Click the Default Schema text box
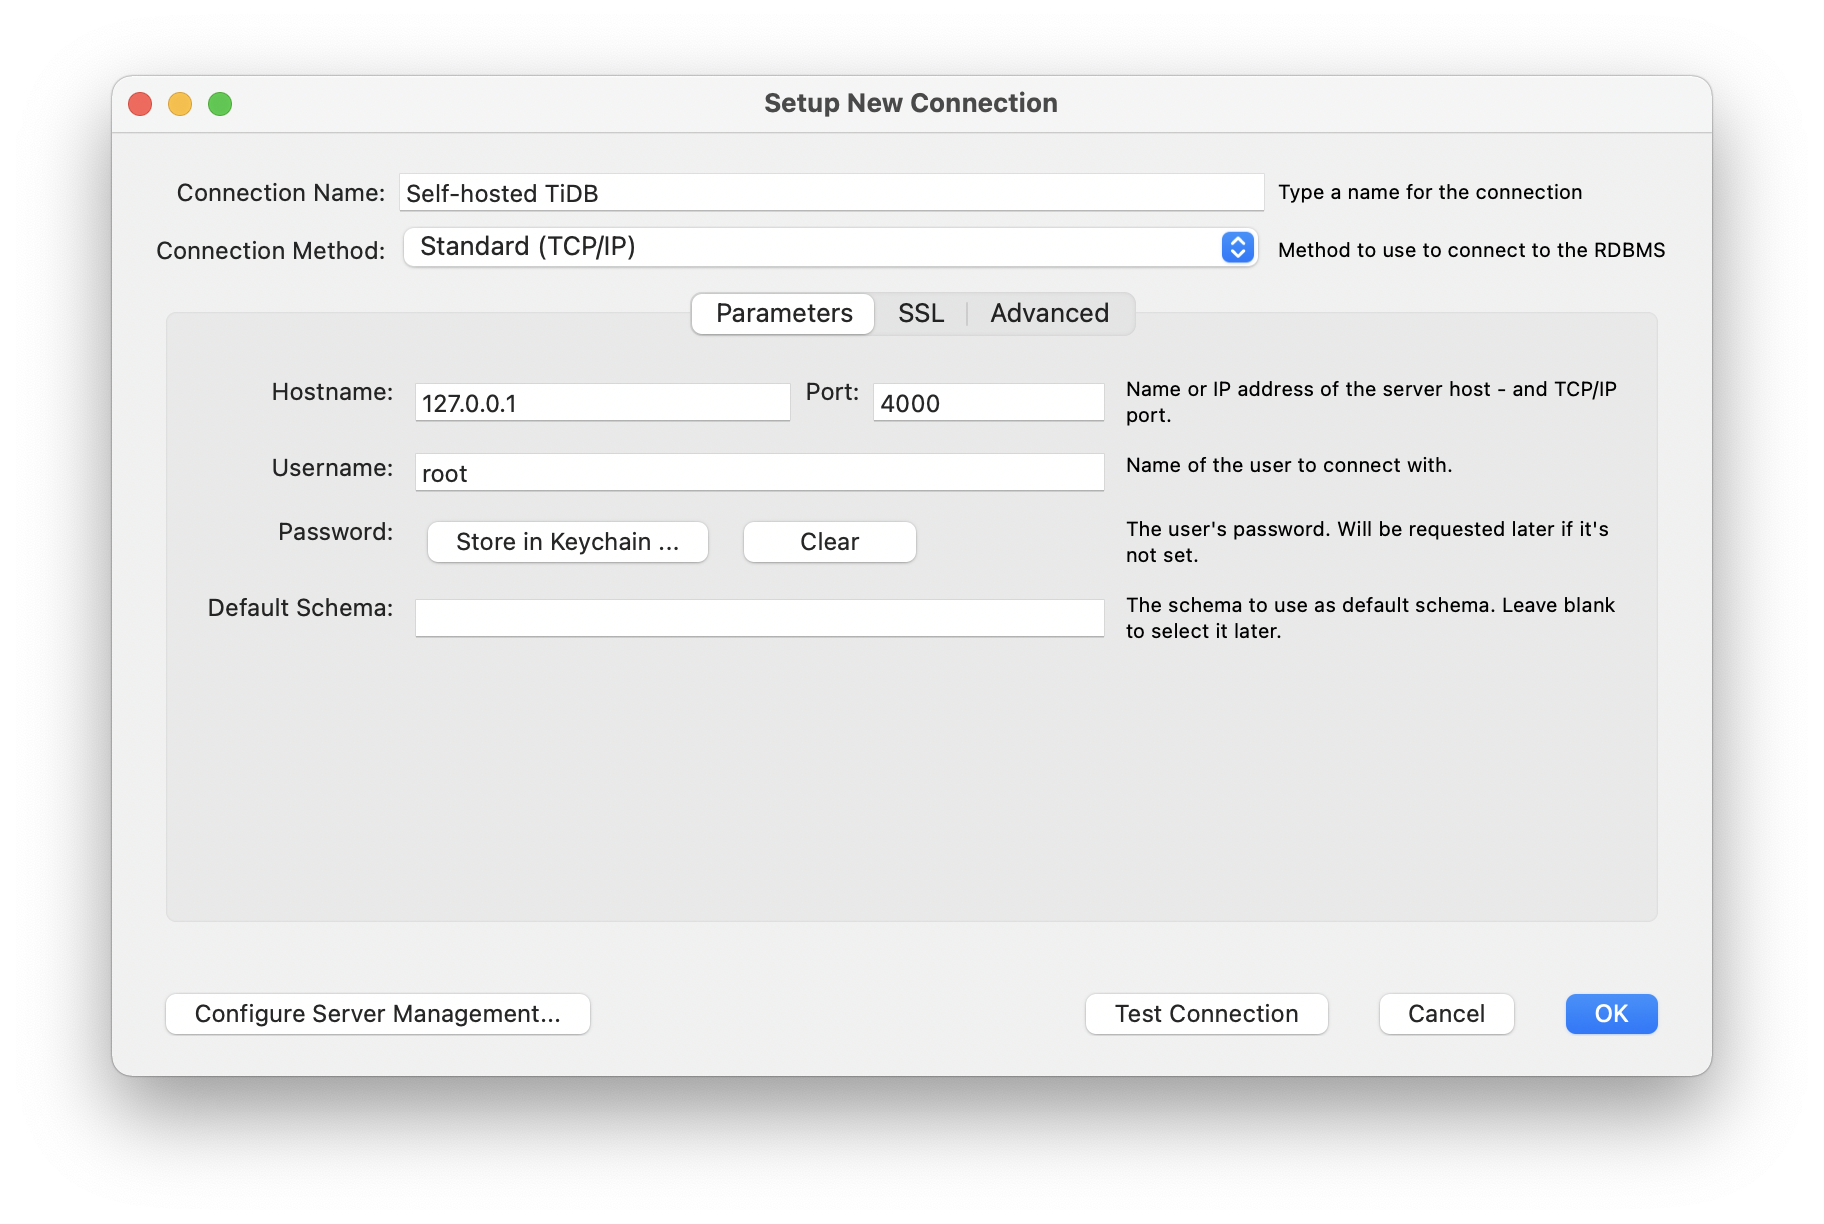Image resolution: width=1824 pixels, height=1224 pixels. [x=758, y=617]
